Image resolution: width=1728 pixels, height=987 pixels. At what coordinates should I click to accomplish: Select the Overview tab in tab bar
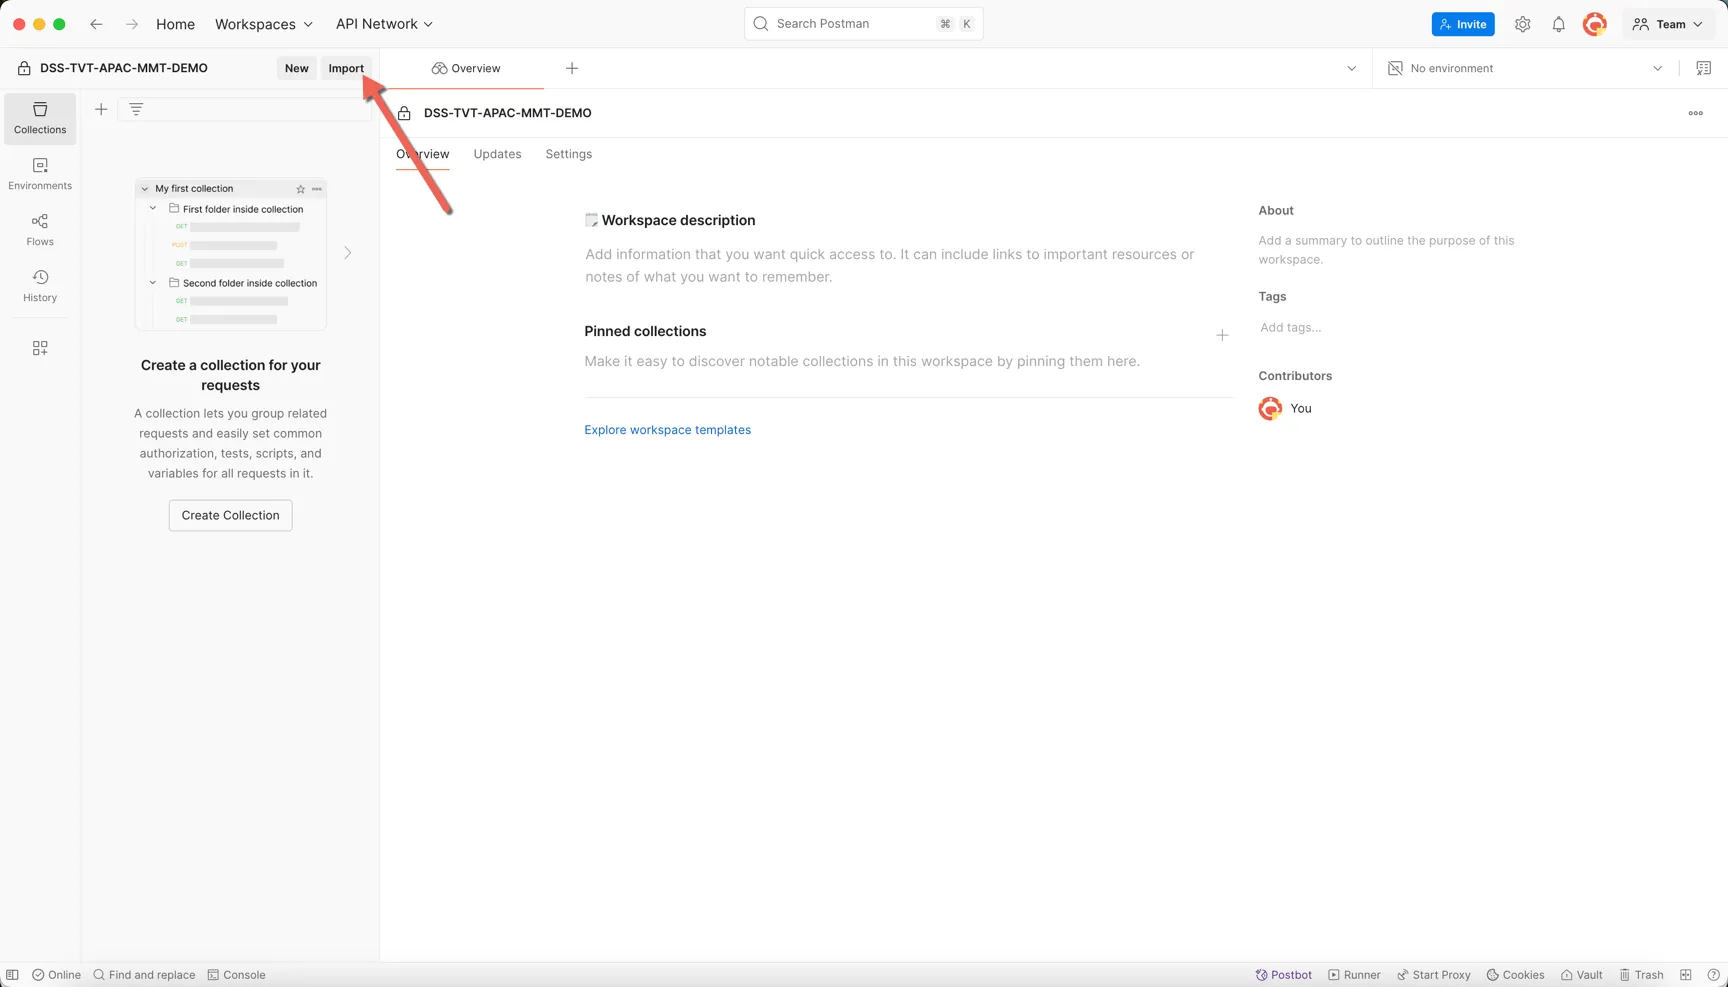coord(466,68)
